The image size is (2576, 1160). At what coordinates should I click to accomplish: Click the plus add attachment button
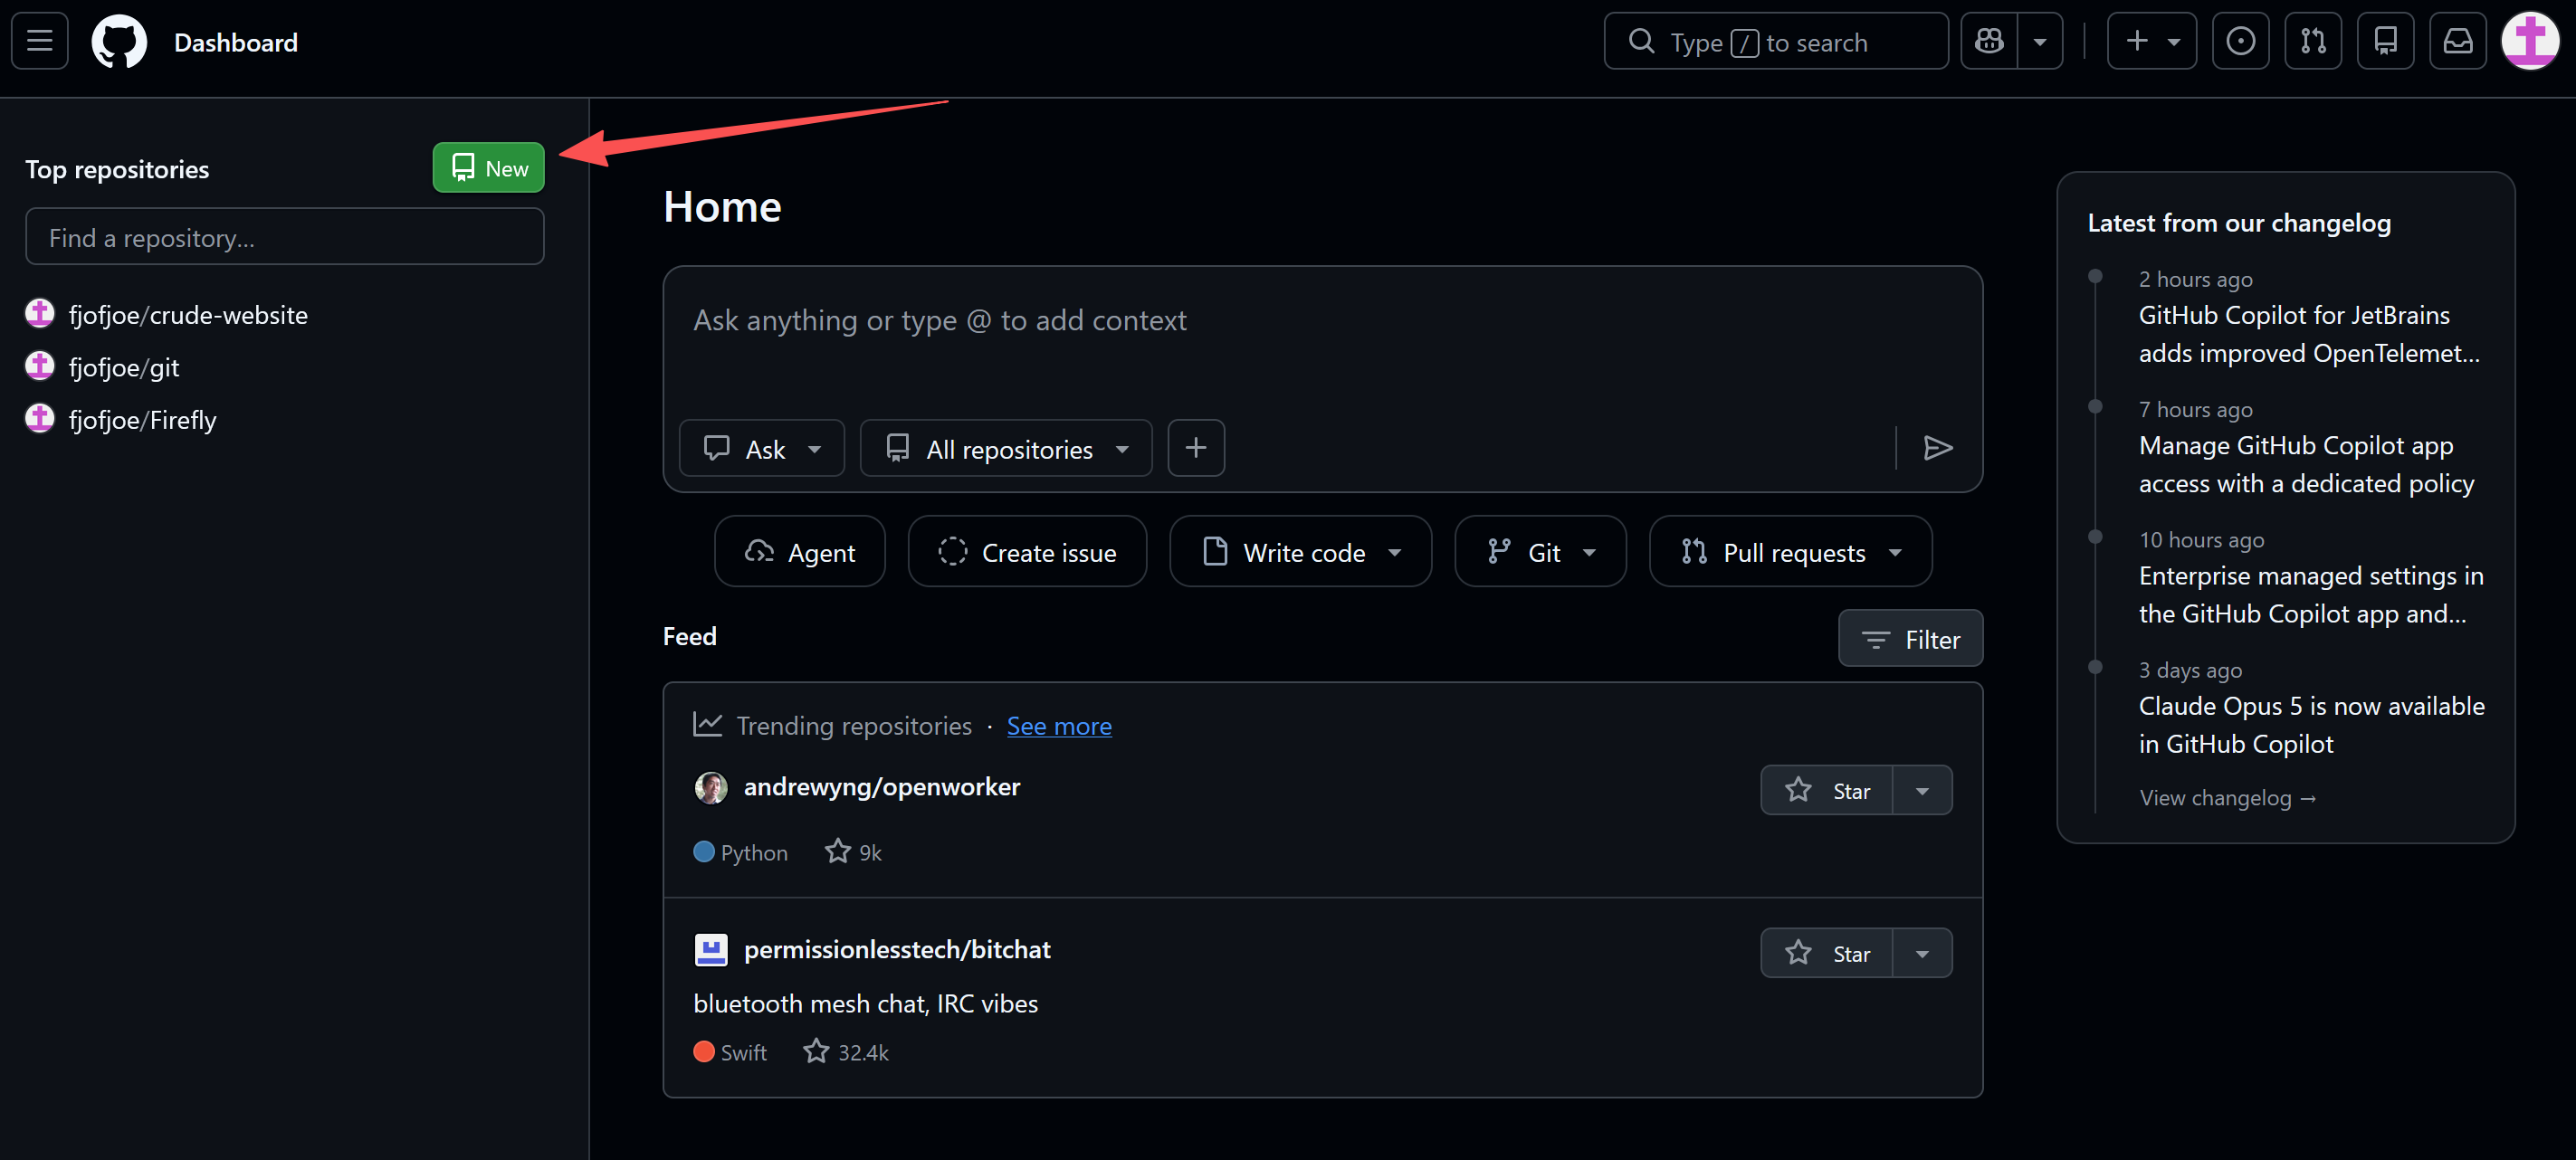point(1196,448)
